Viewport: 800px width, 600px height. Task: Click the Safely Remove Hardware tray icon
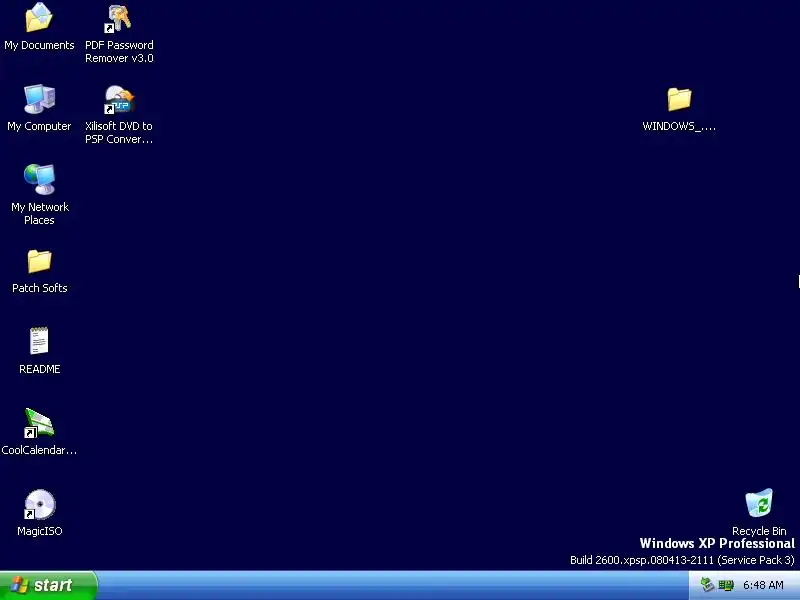(x=707, y=585)
